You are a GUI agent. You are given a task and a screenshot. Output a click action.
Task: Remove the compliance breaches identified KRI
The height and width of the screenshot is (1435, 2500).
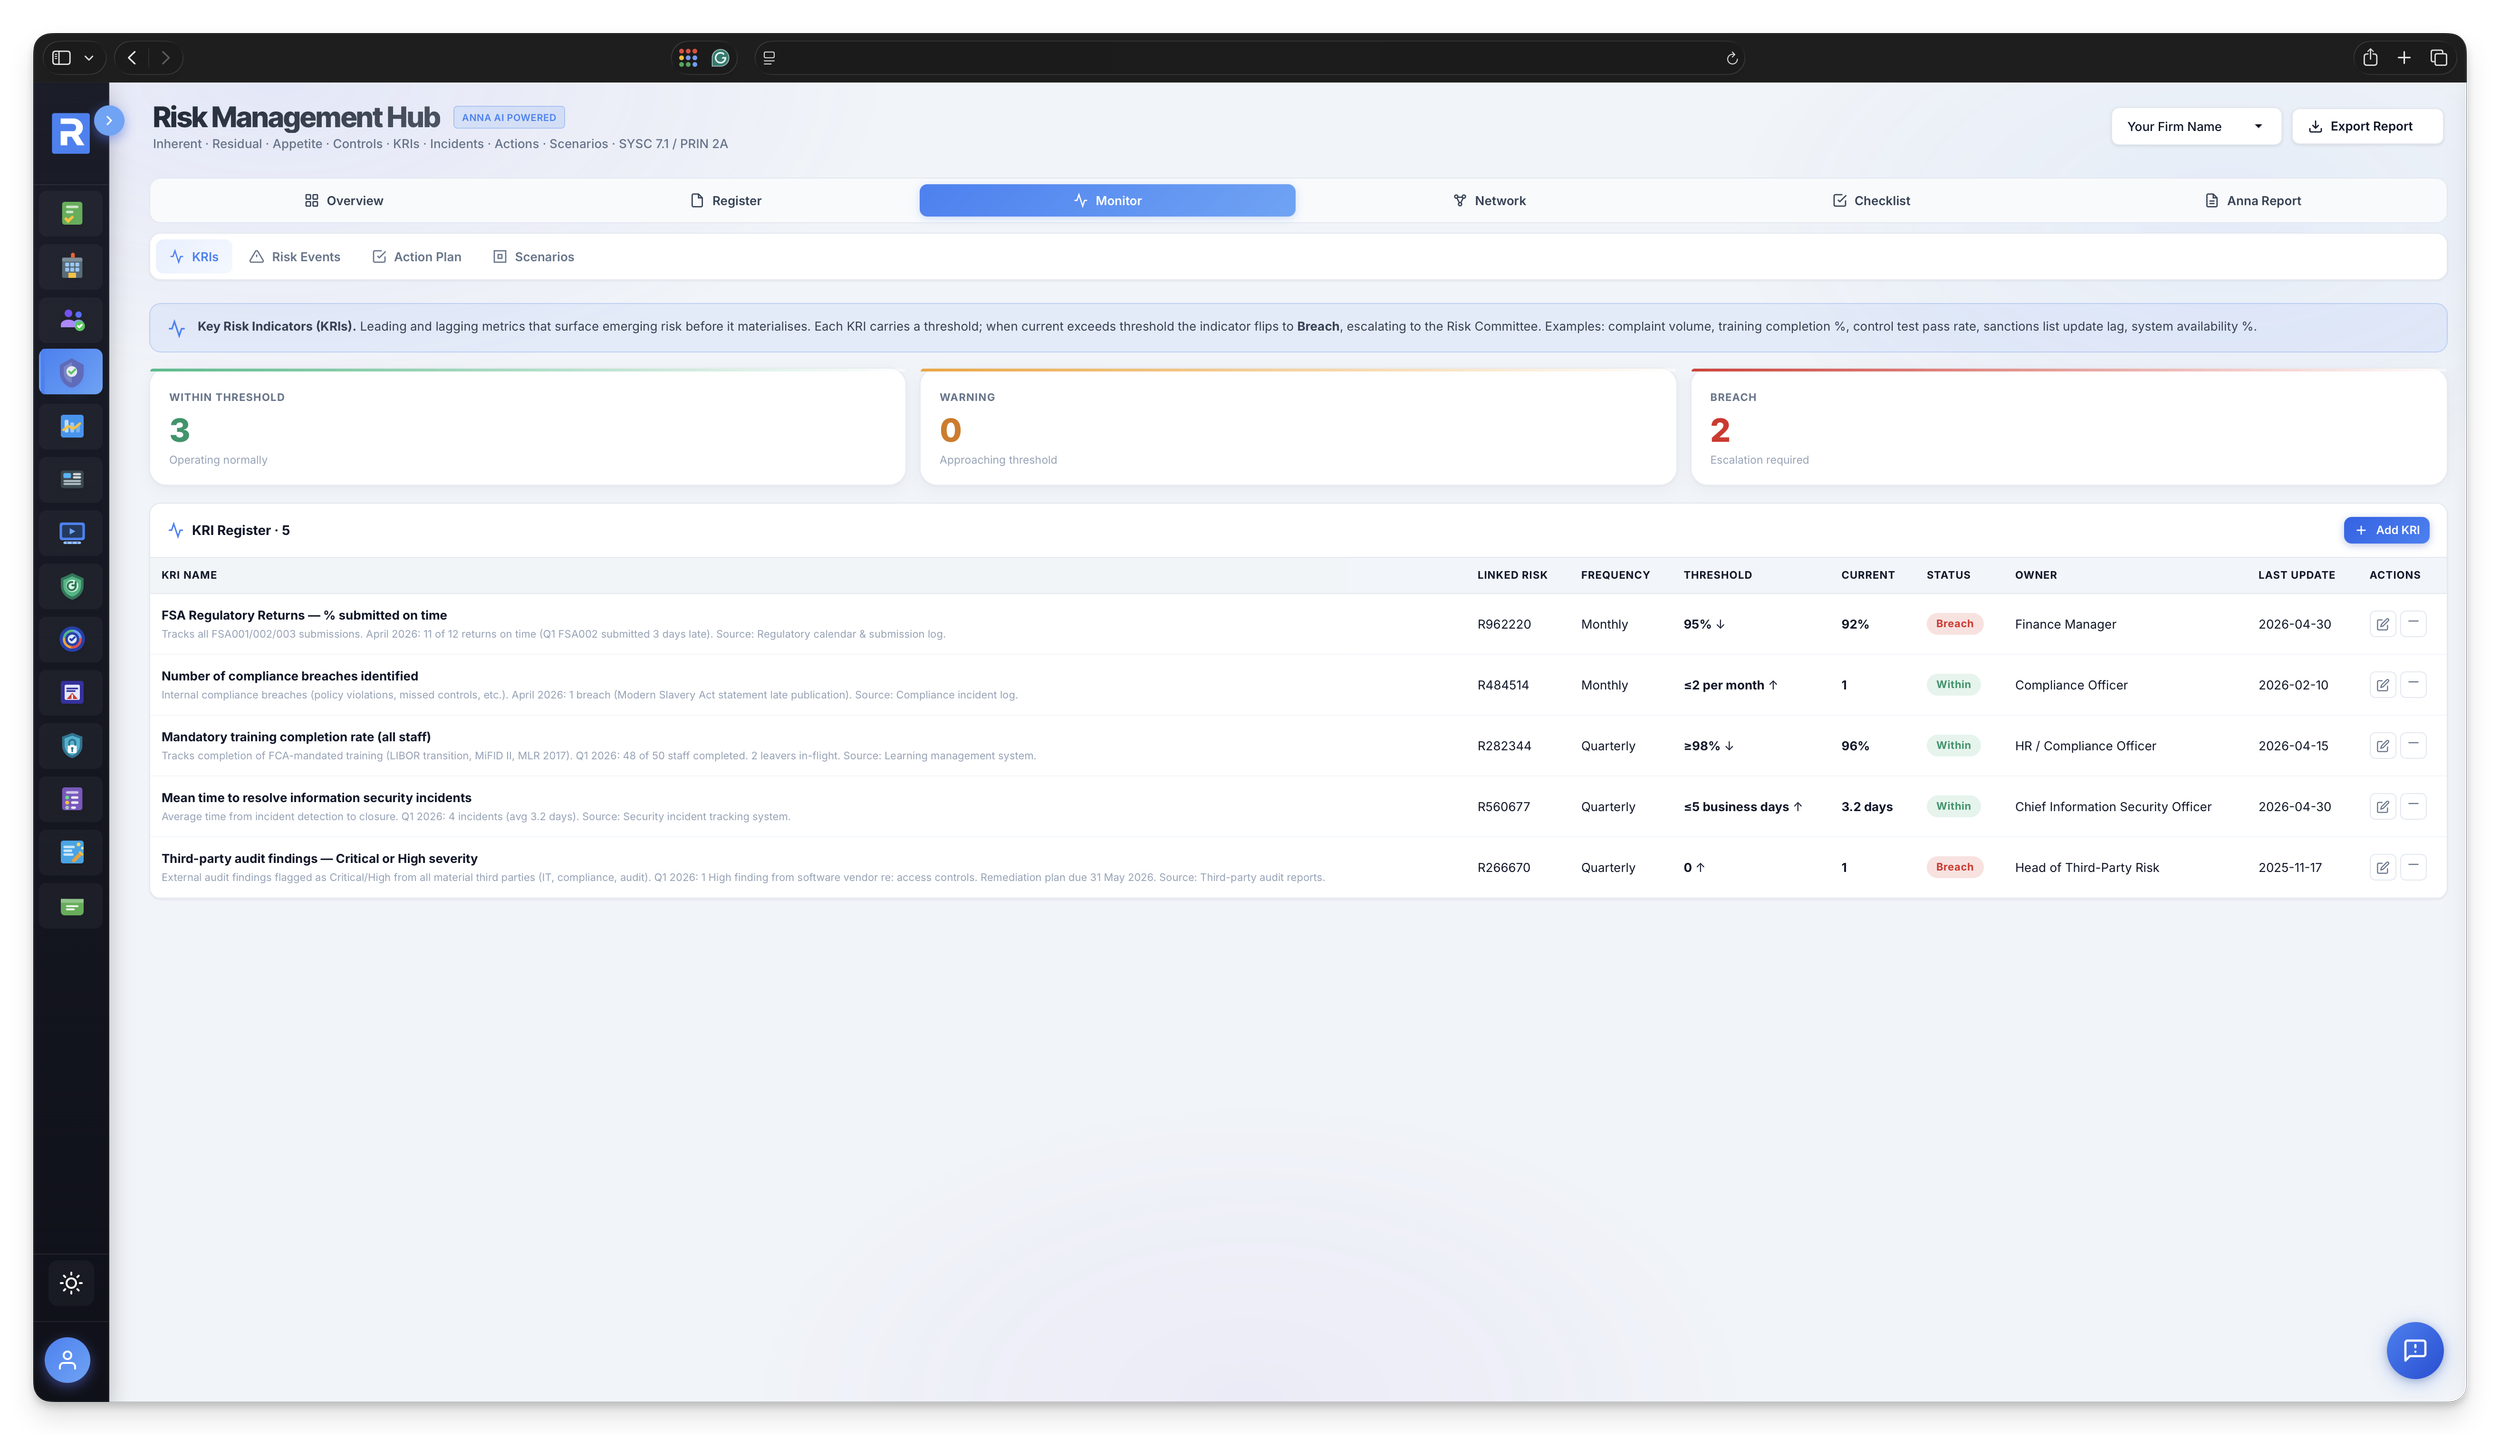[x=2413, y=684]
